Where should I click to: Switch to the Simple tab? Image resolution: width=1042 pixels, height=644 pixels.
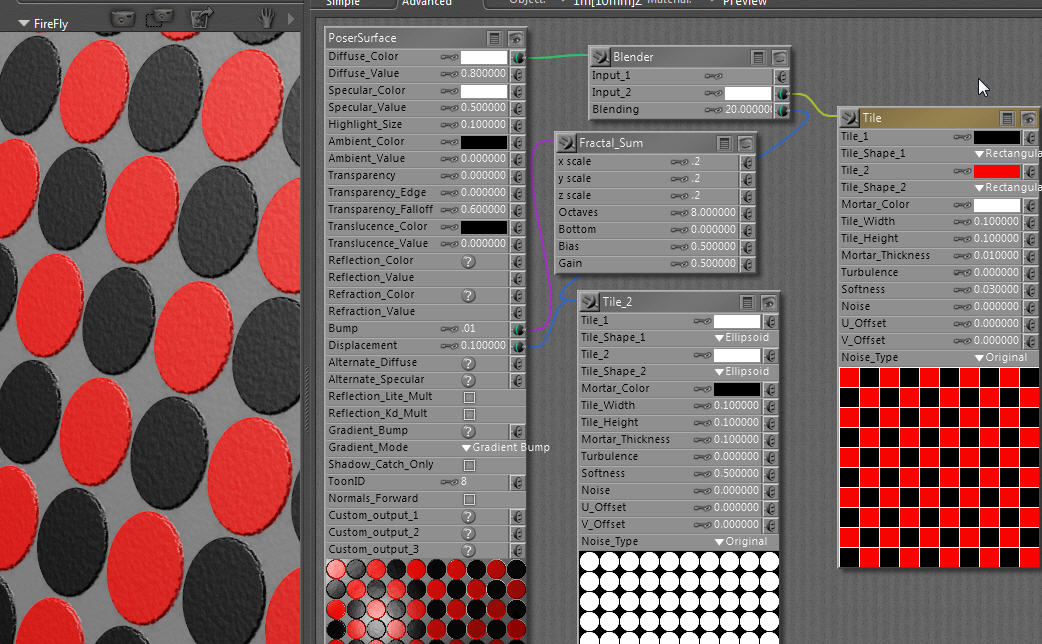pos(343,3)
